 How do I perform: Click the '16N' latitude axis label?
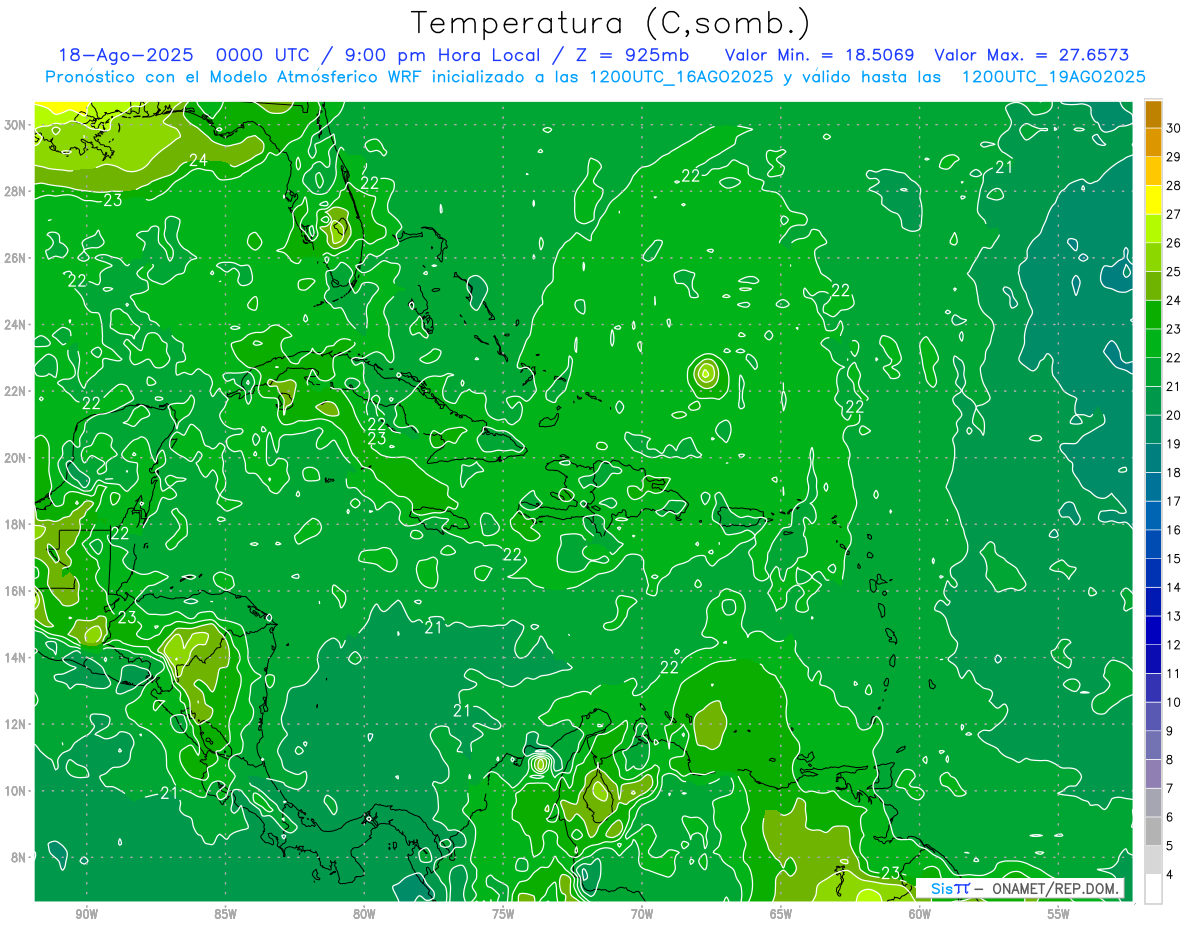(16, 591)
